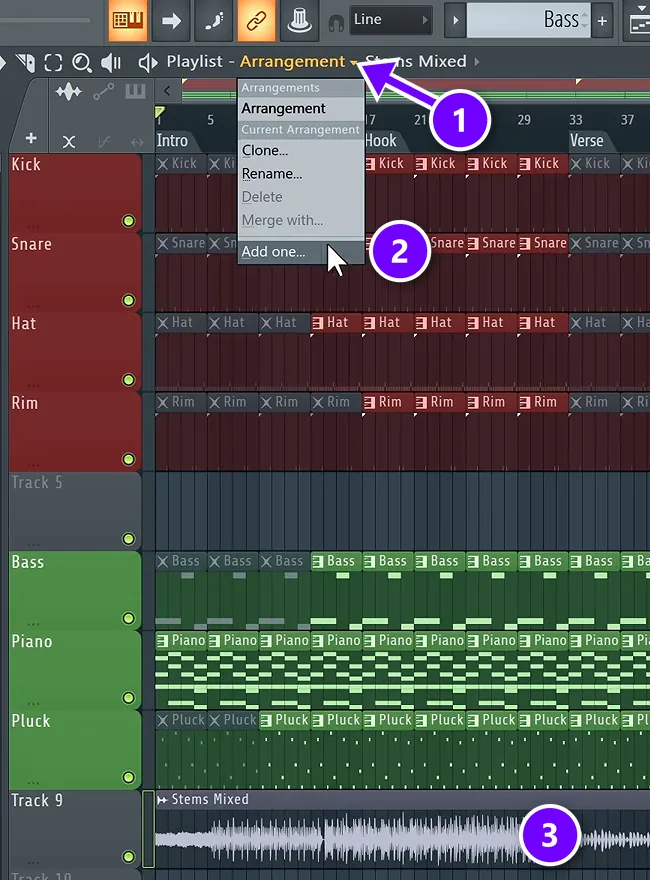Activate the magnifier zoom tool

point(82,63)
